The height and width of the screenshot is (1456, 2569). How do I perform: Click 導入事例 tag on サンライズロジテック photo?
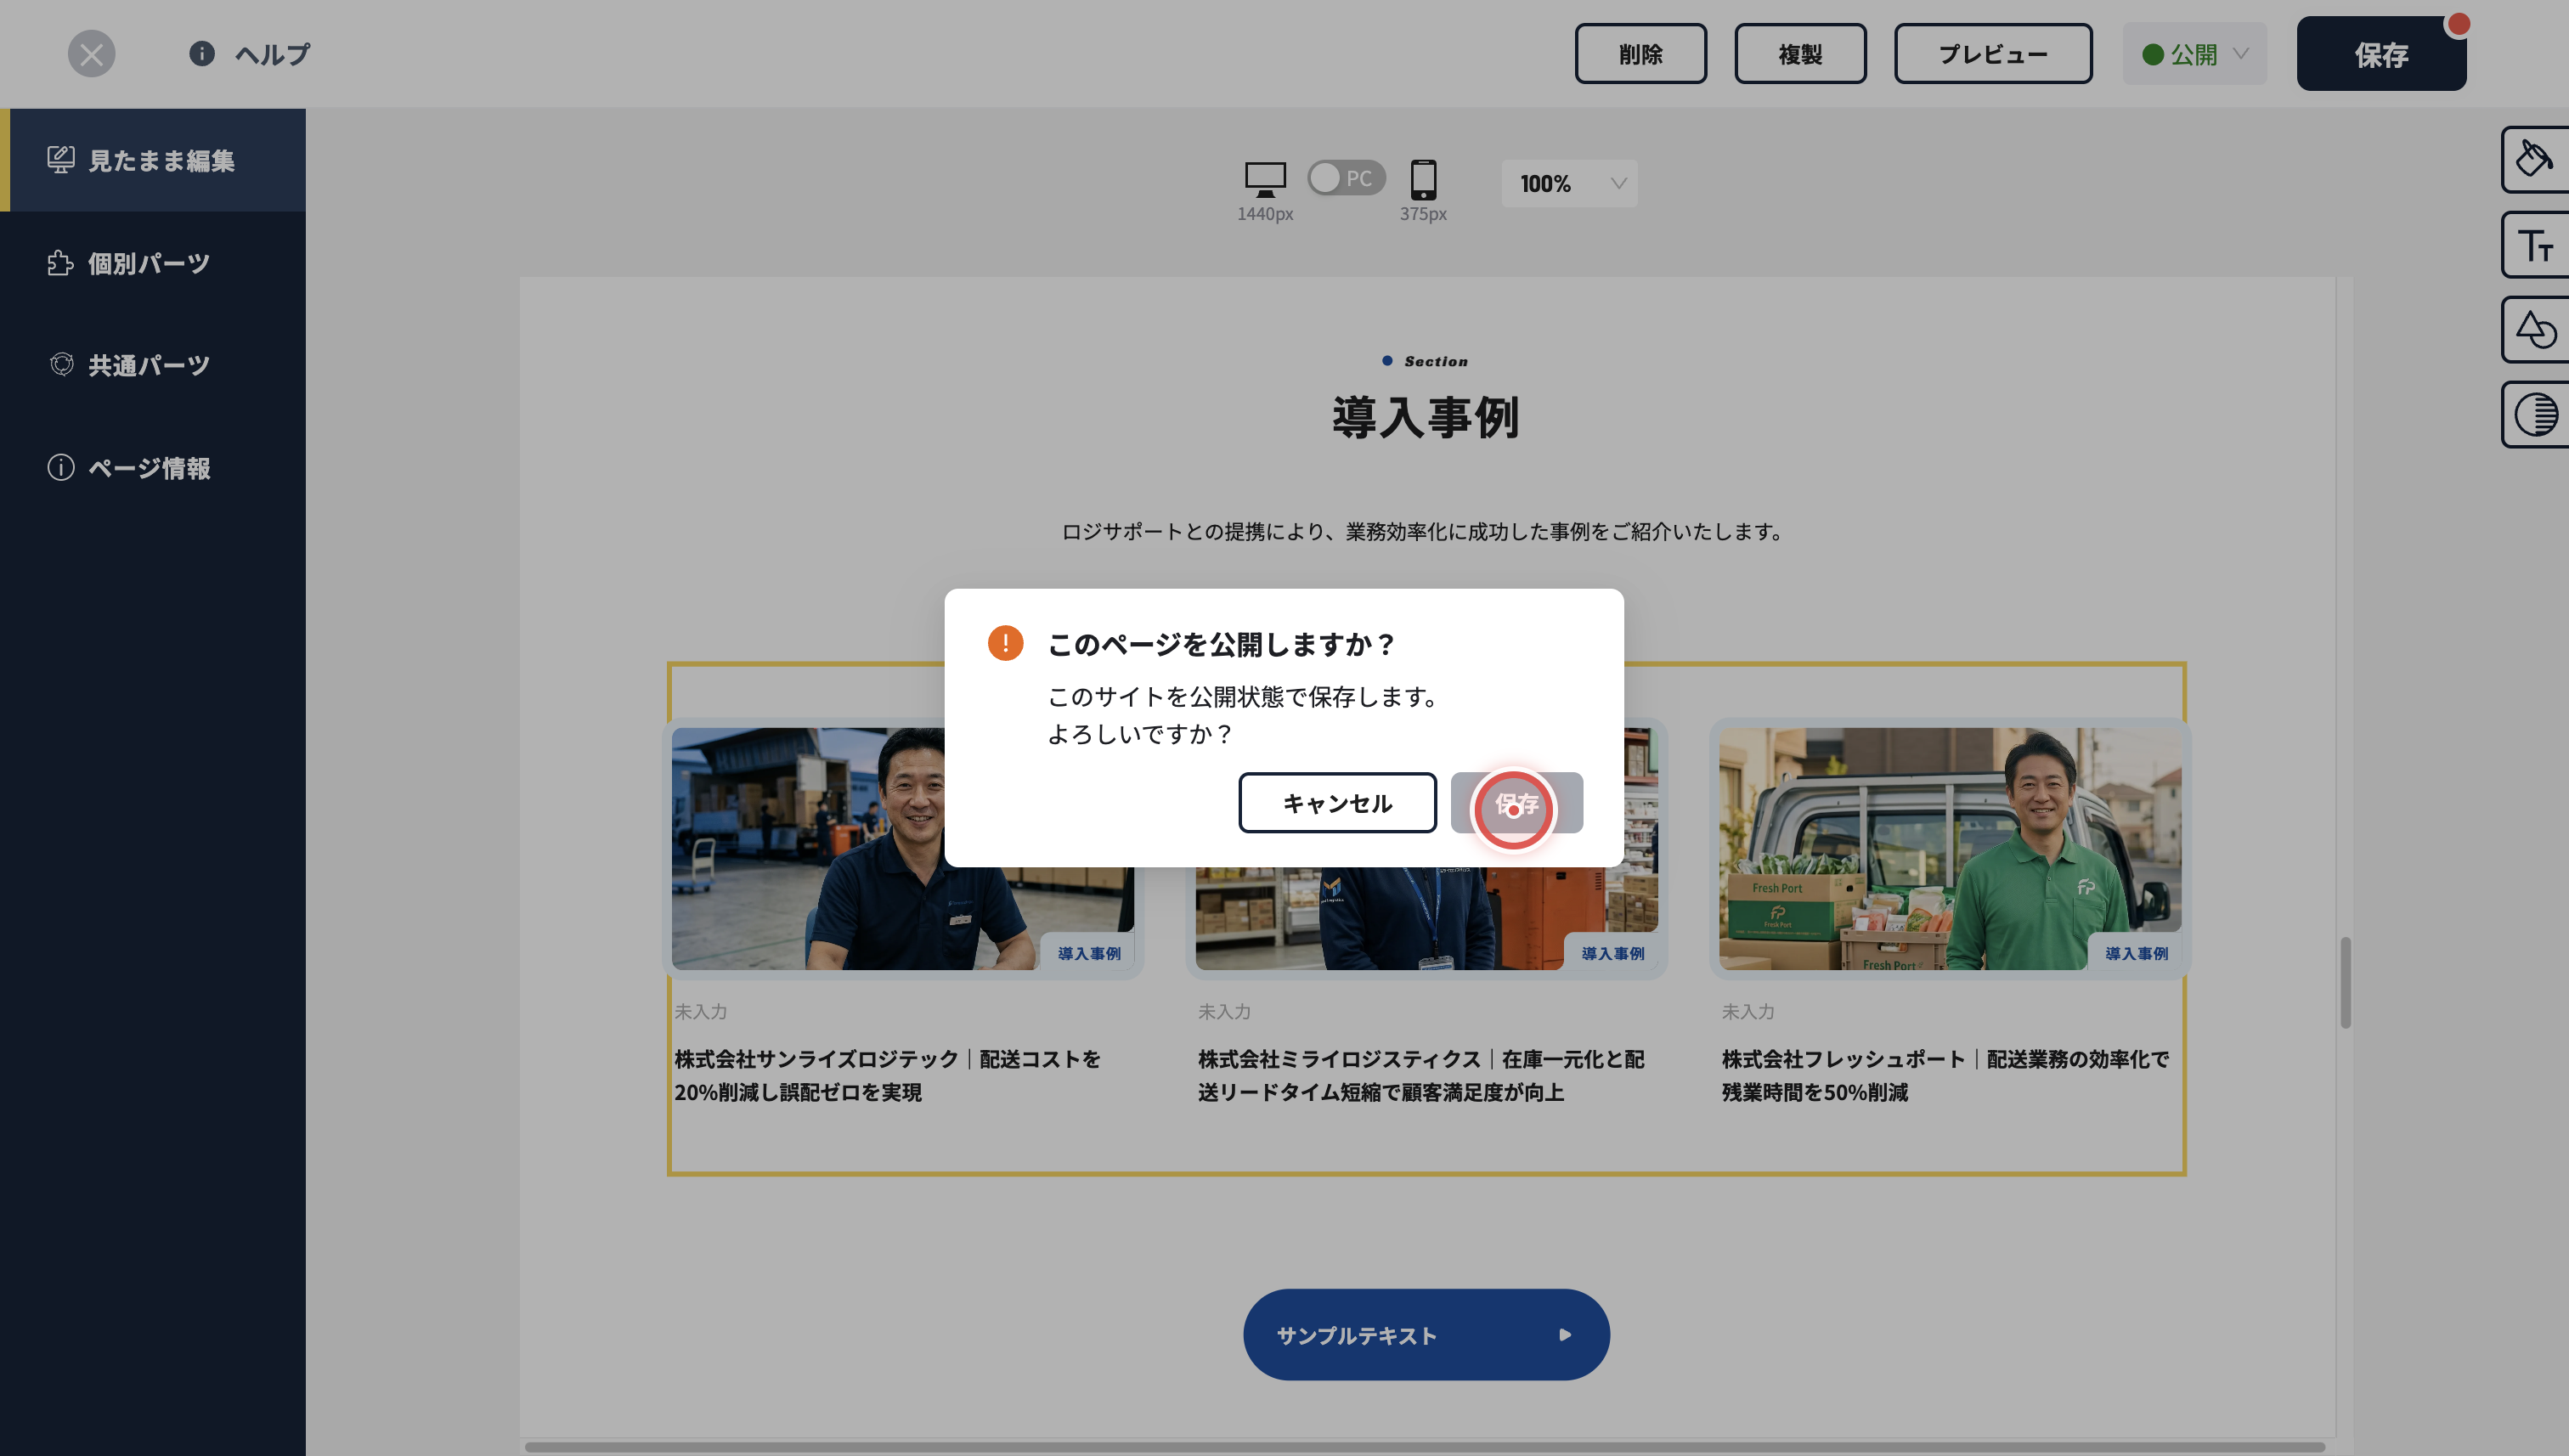(1089, 953)
